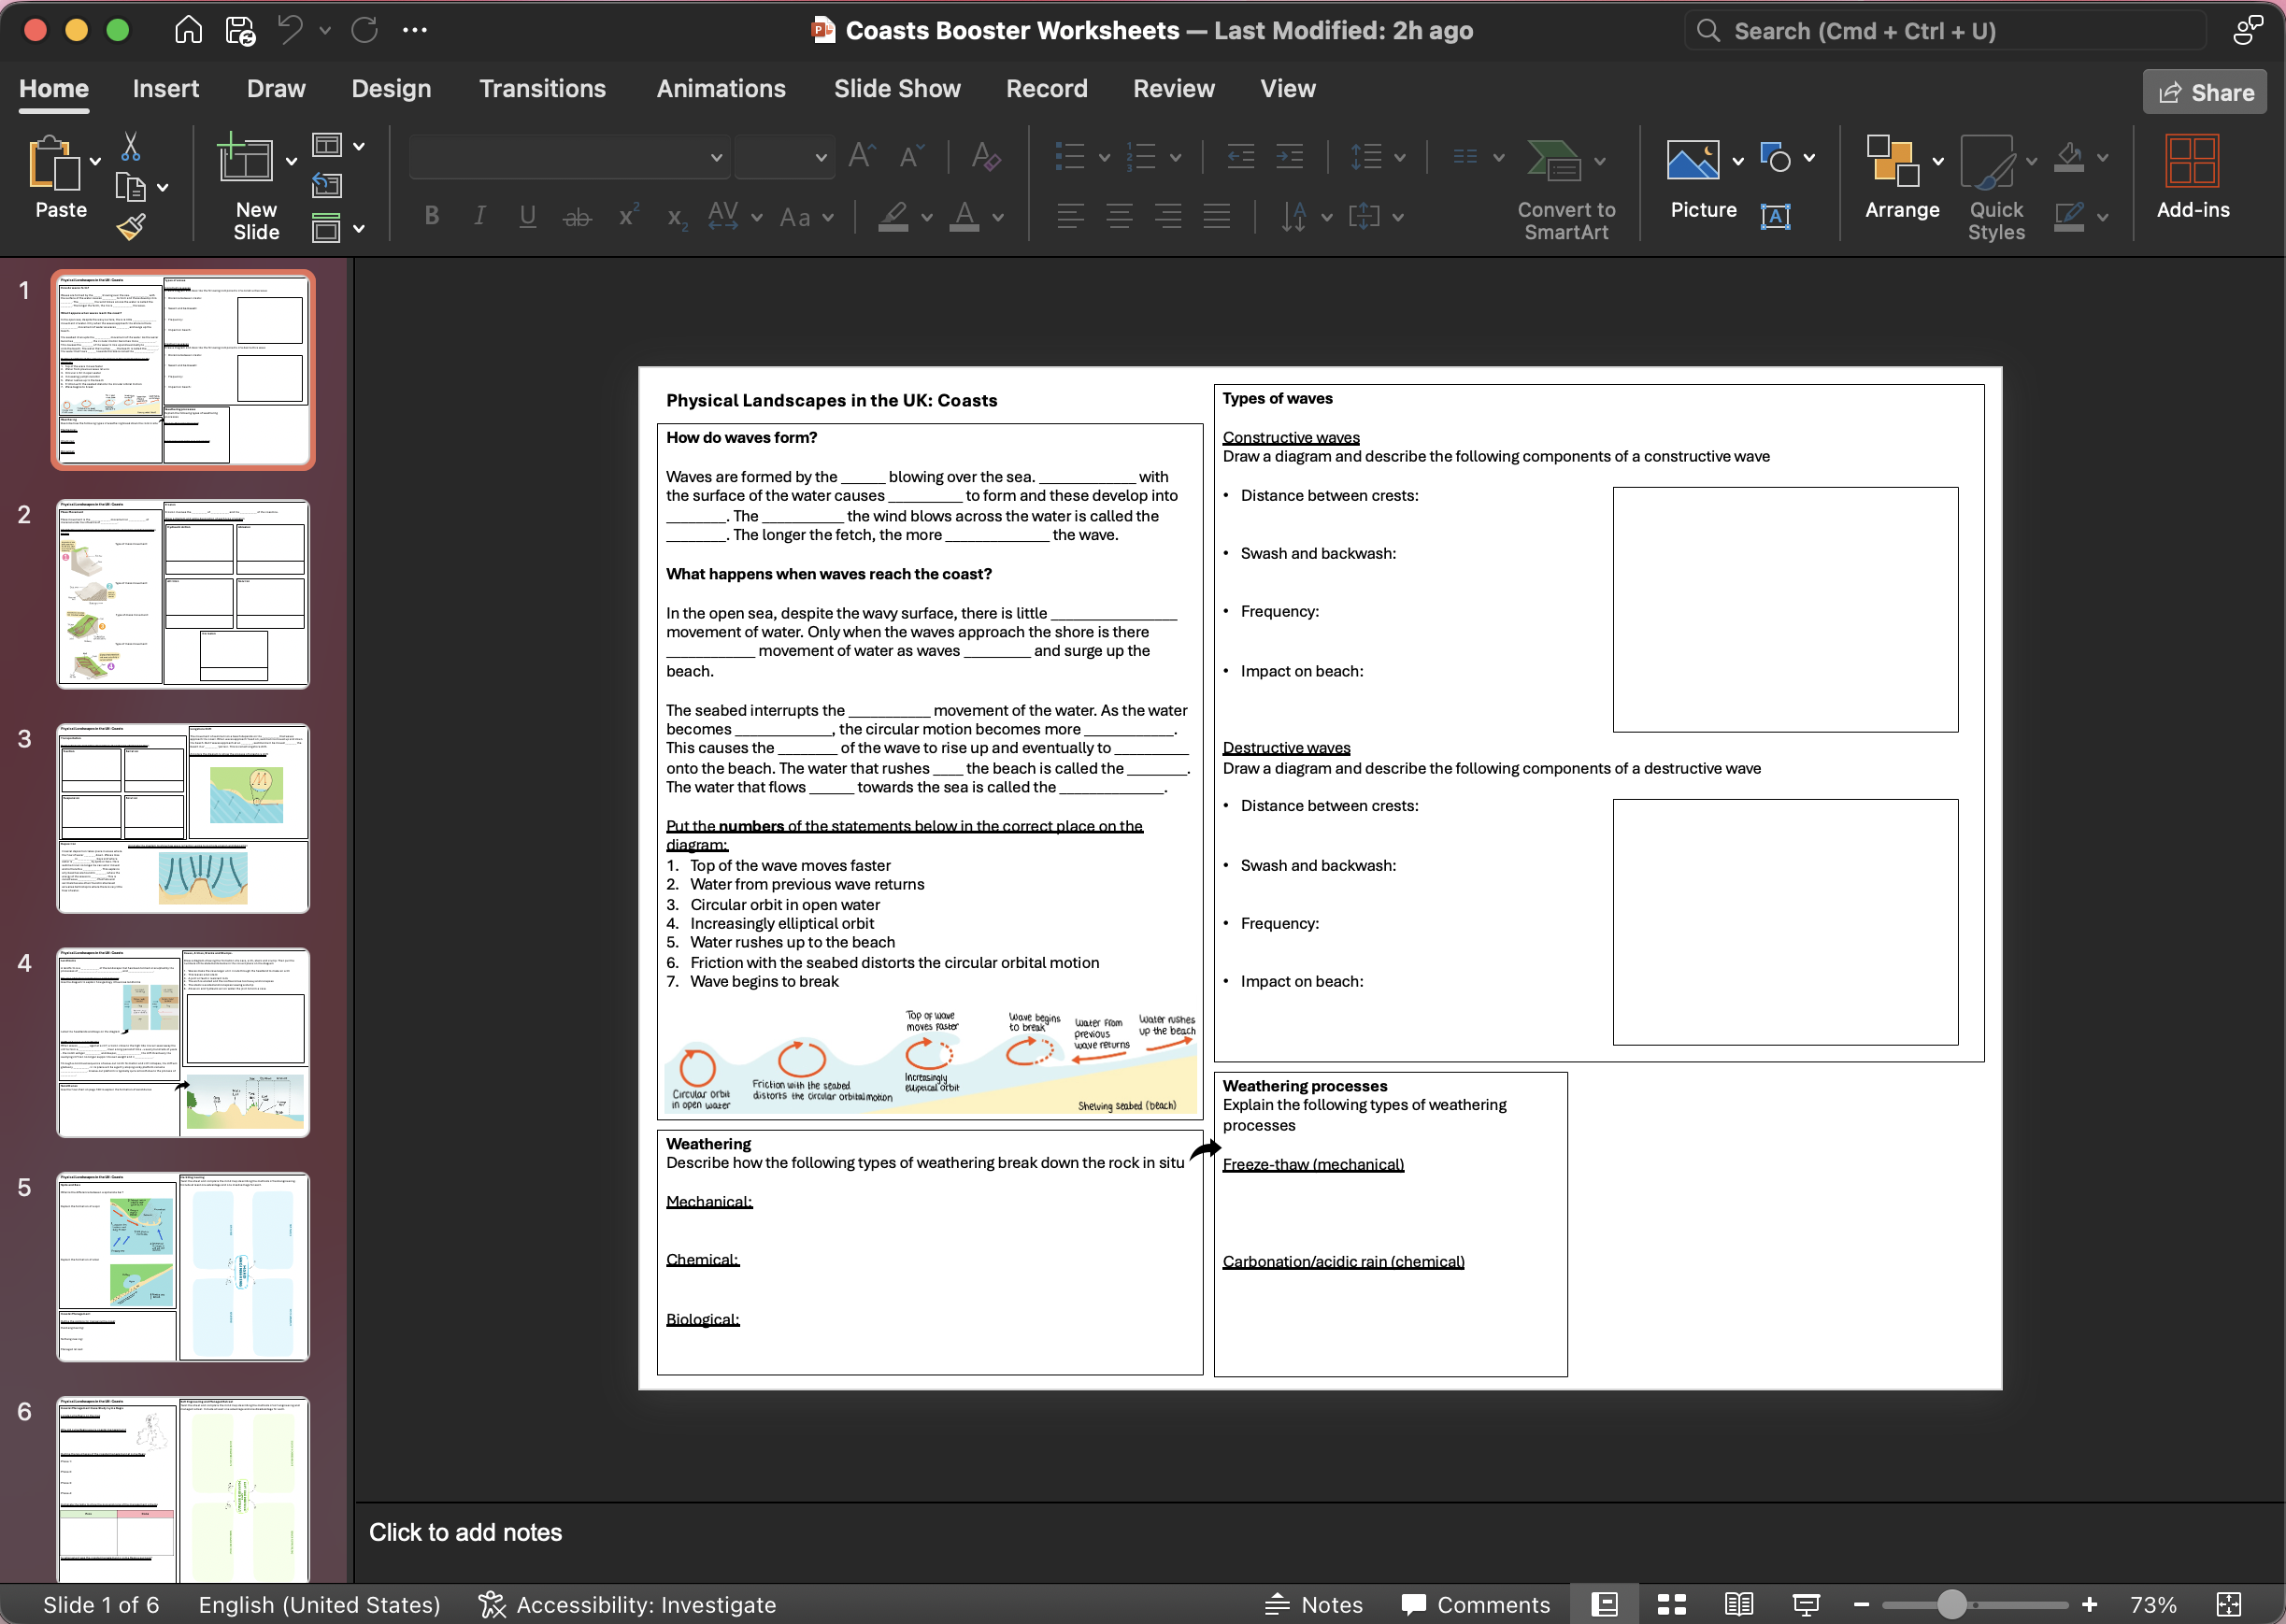Click the Cut scissors icon

[x=130, y=147]
